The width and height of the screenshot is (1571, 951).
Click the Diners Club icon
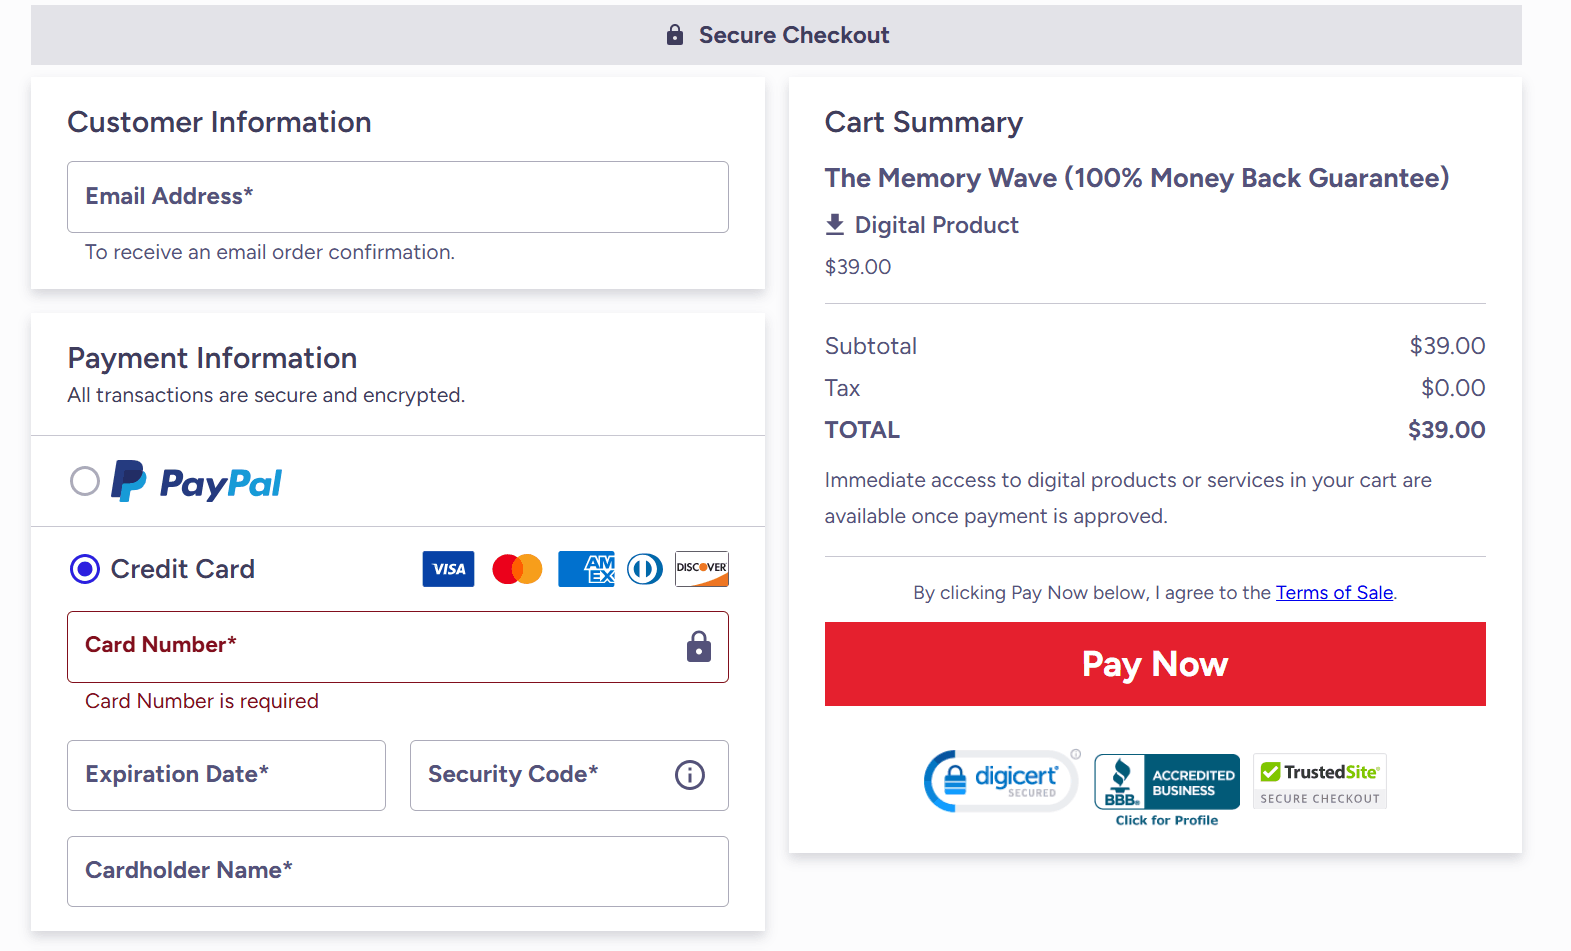point(645,568)
